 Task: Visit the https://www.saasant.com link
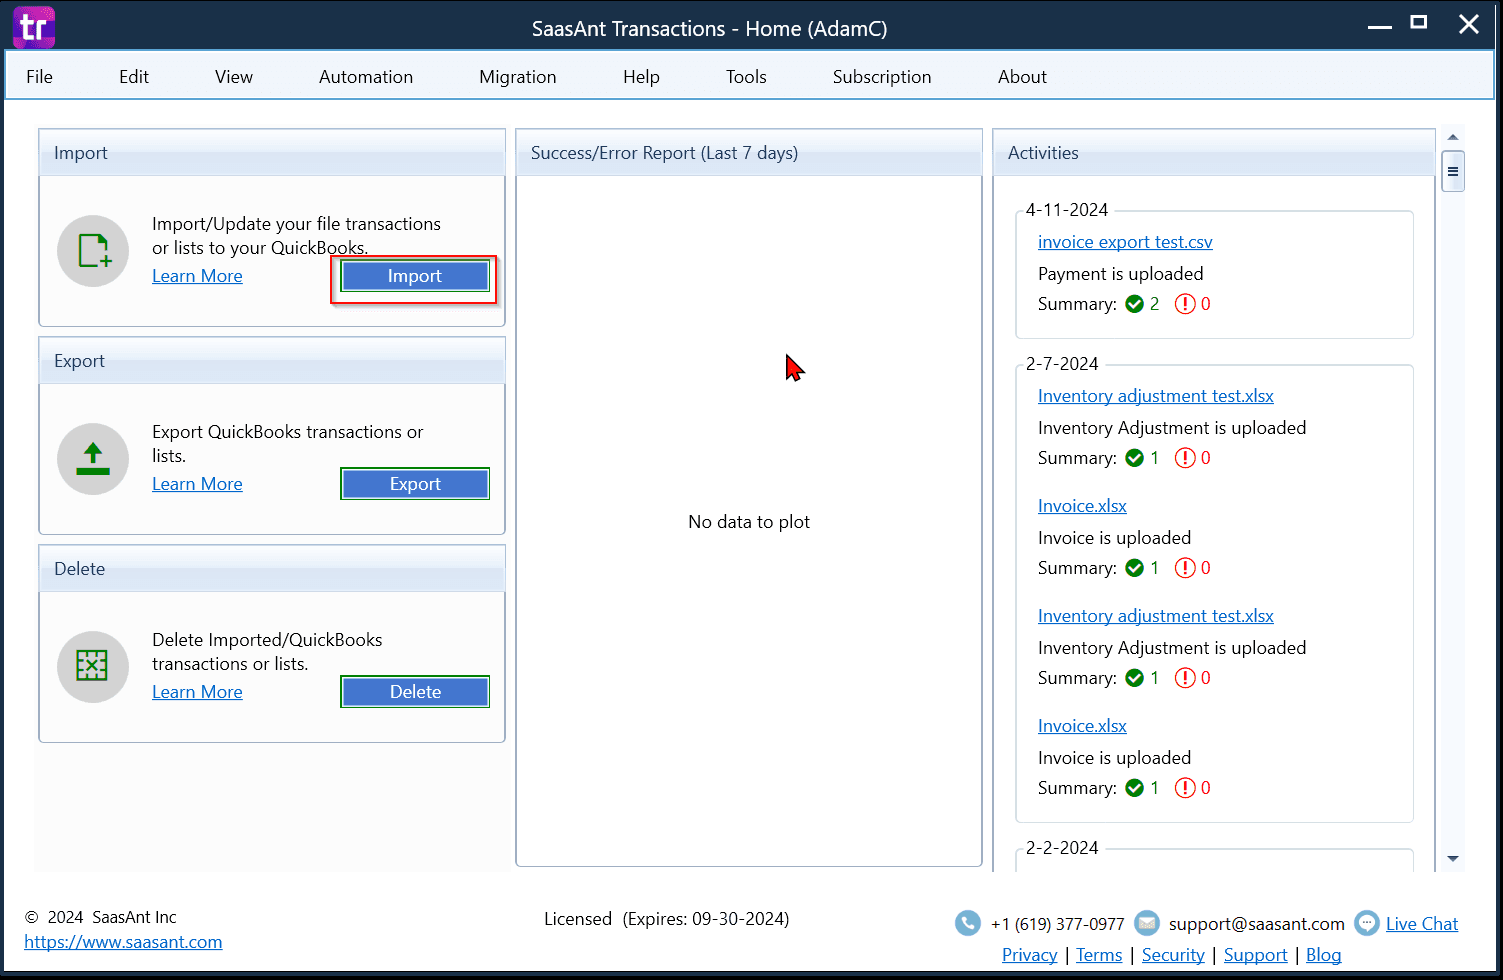pyautogui.click(x=123, y=942)
